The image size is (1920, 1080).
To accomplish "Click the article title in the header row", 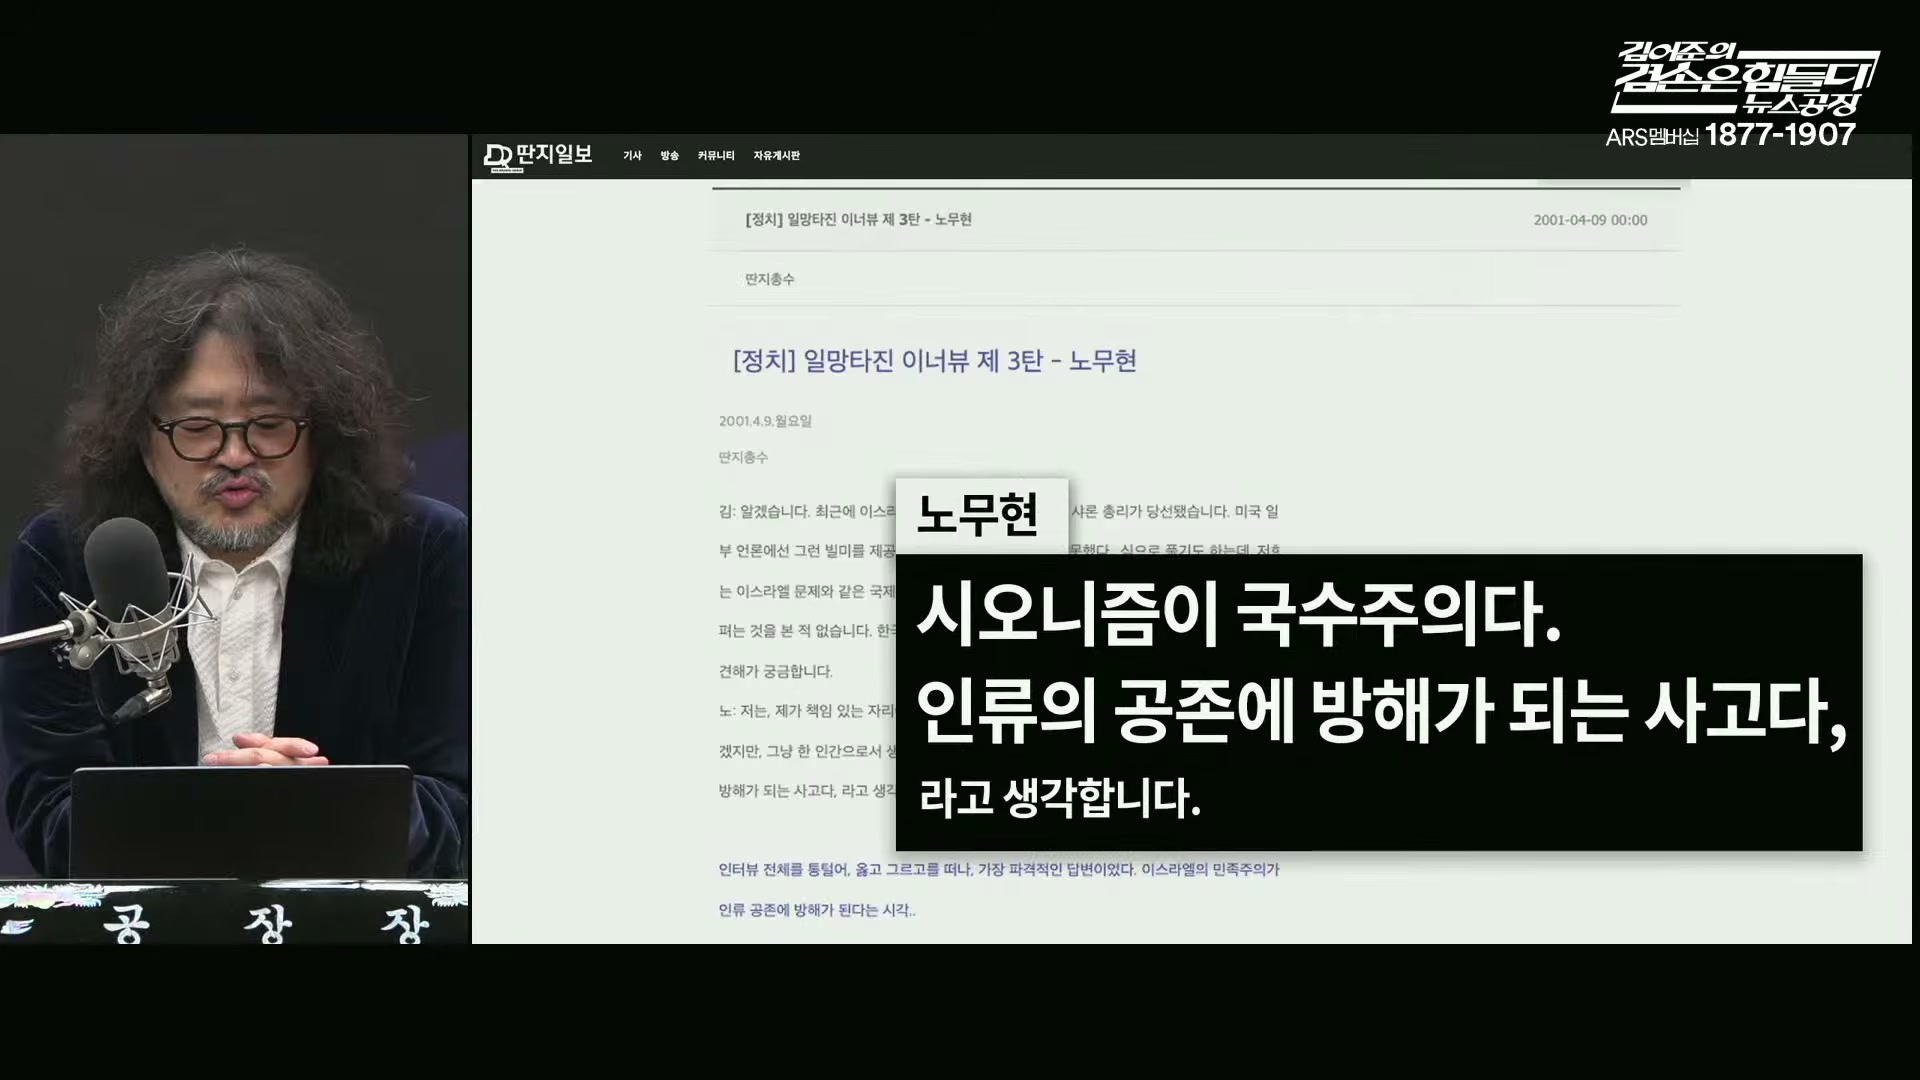I will (x=858, y=220).
